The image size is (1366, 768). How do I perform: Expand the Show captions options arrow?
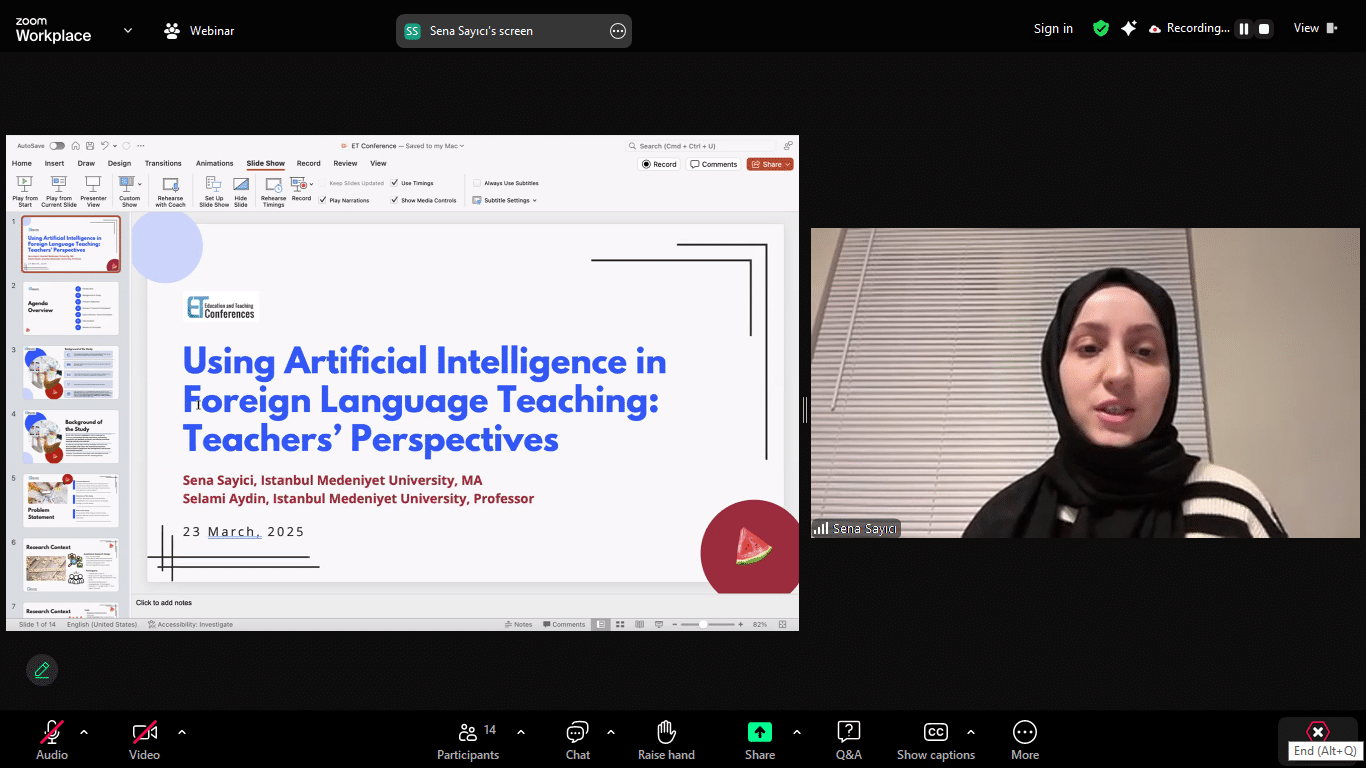click(x=970, y=732)
